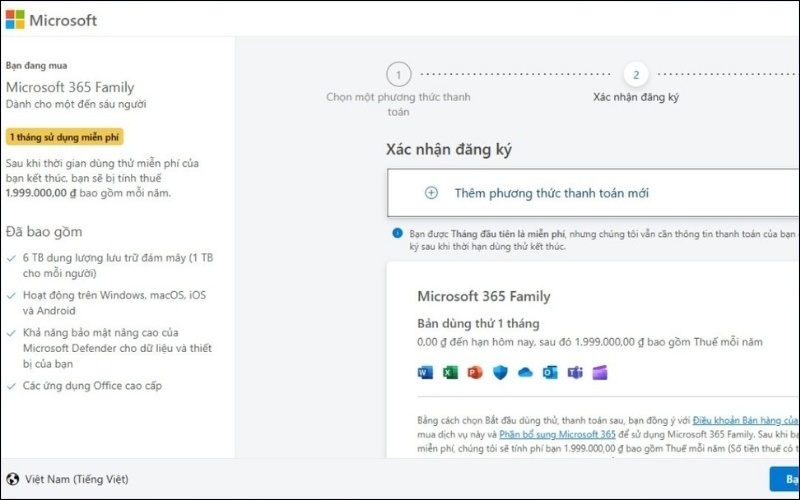Click the globe icon in the footer
Image resolution: width=800 pixels, height=500 pixels.
point(13,479)
